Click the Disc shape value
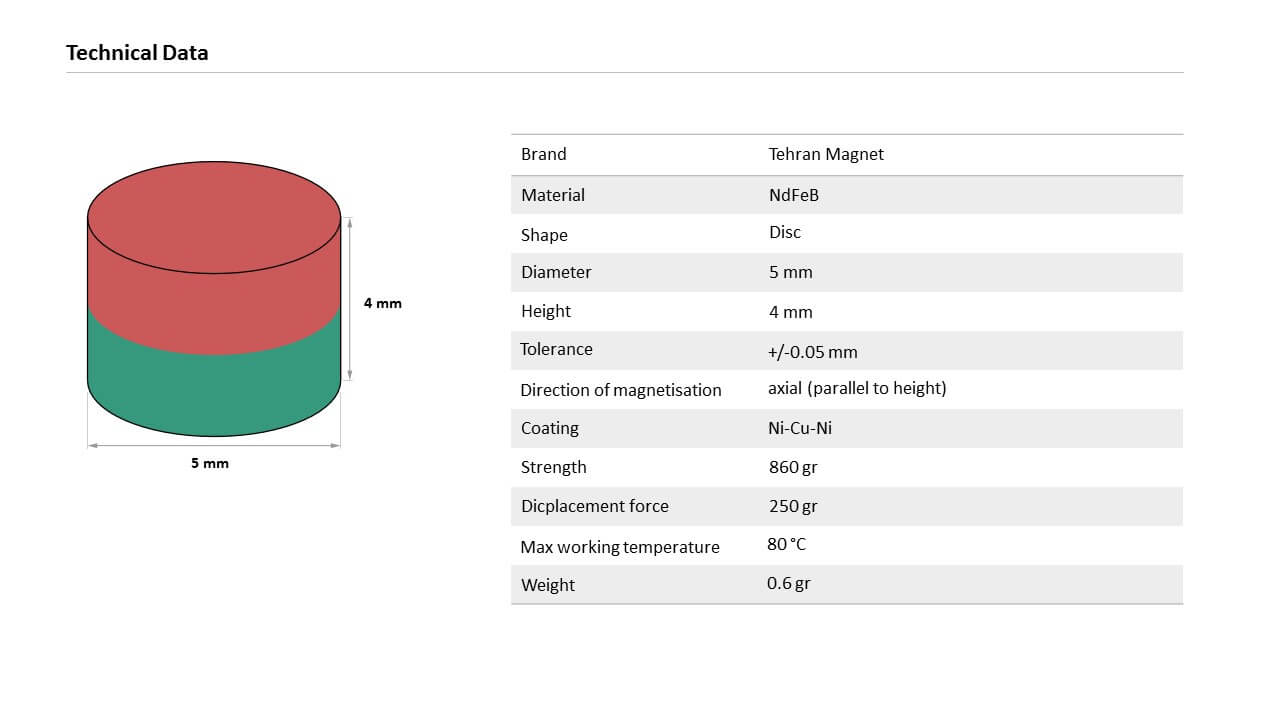Viewport: 1280px width, 720px height. [x=784, y=232]
